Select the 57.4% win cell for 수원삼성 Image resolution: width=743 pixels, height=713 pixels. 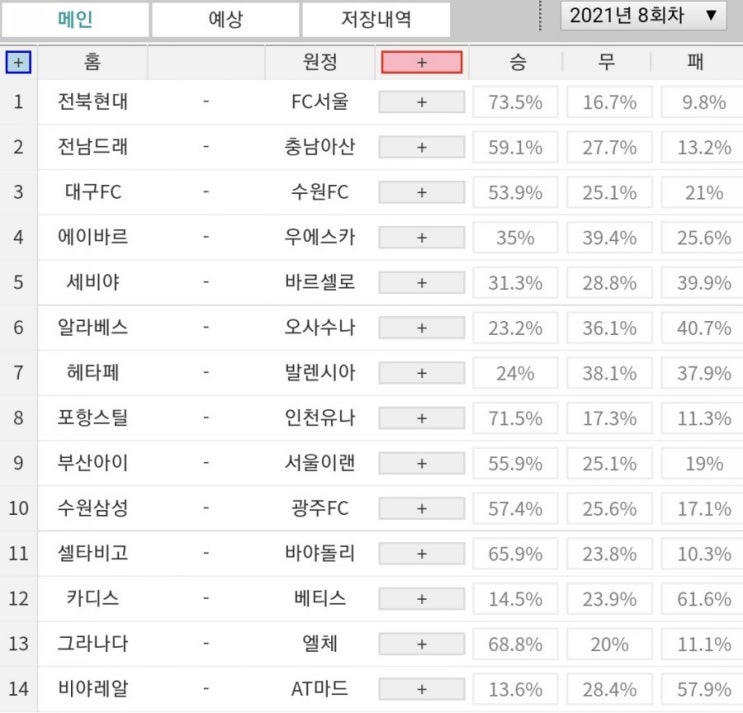click(516, 508)
